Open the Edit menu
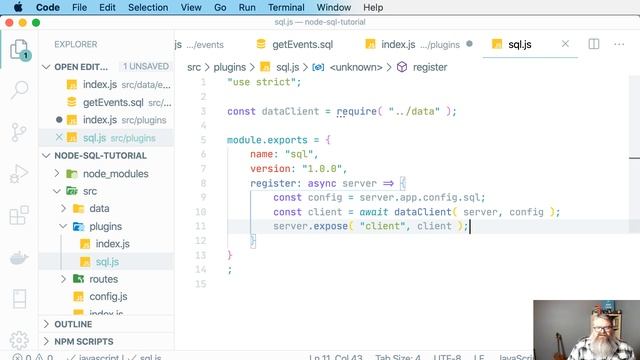The height and width of the screenshot is (360, 640). click(x=107, y=7)
